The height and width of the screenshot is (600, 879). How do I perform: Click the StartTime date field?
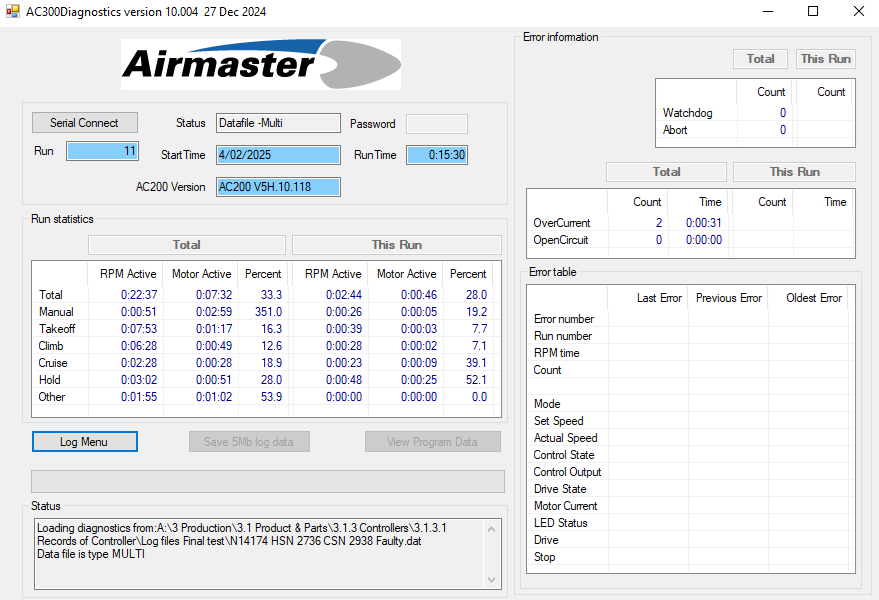tap(278, 155)
